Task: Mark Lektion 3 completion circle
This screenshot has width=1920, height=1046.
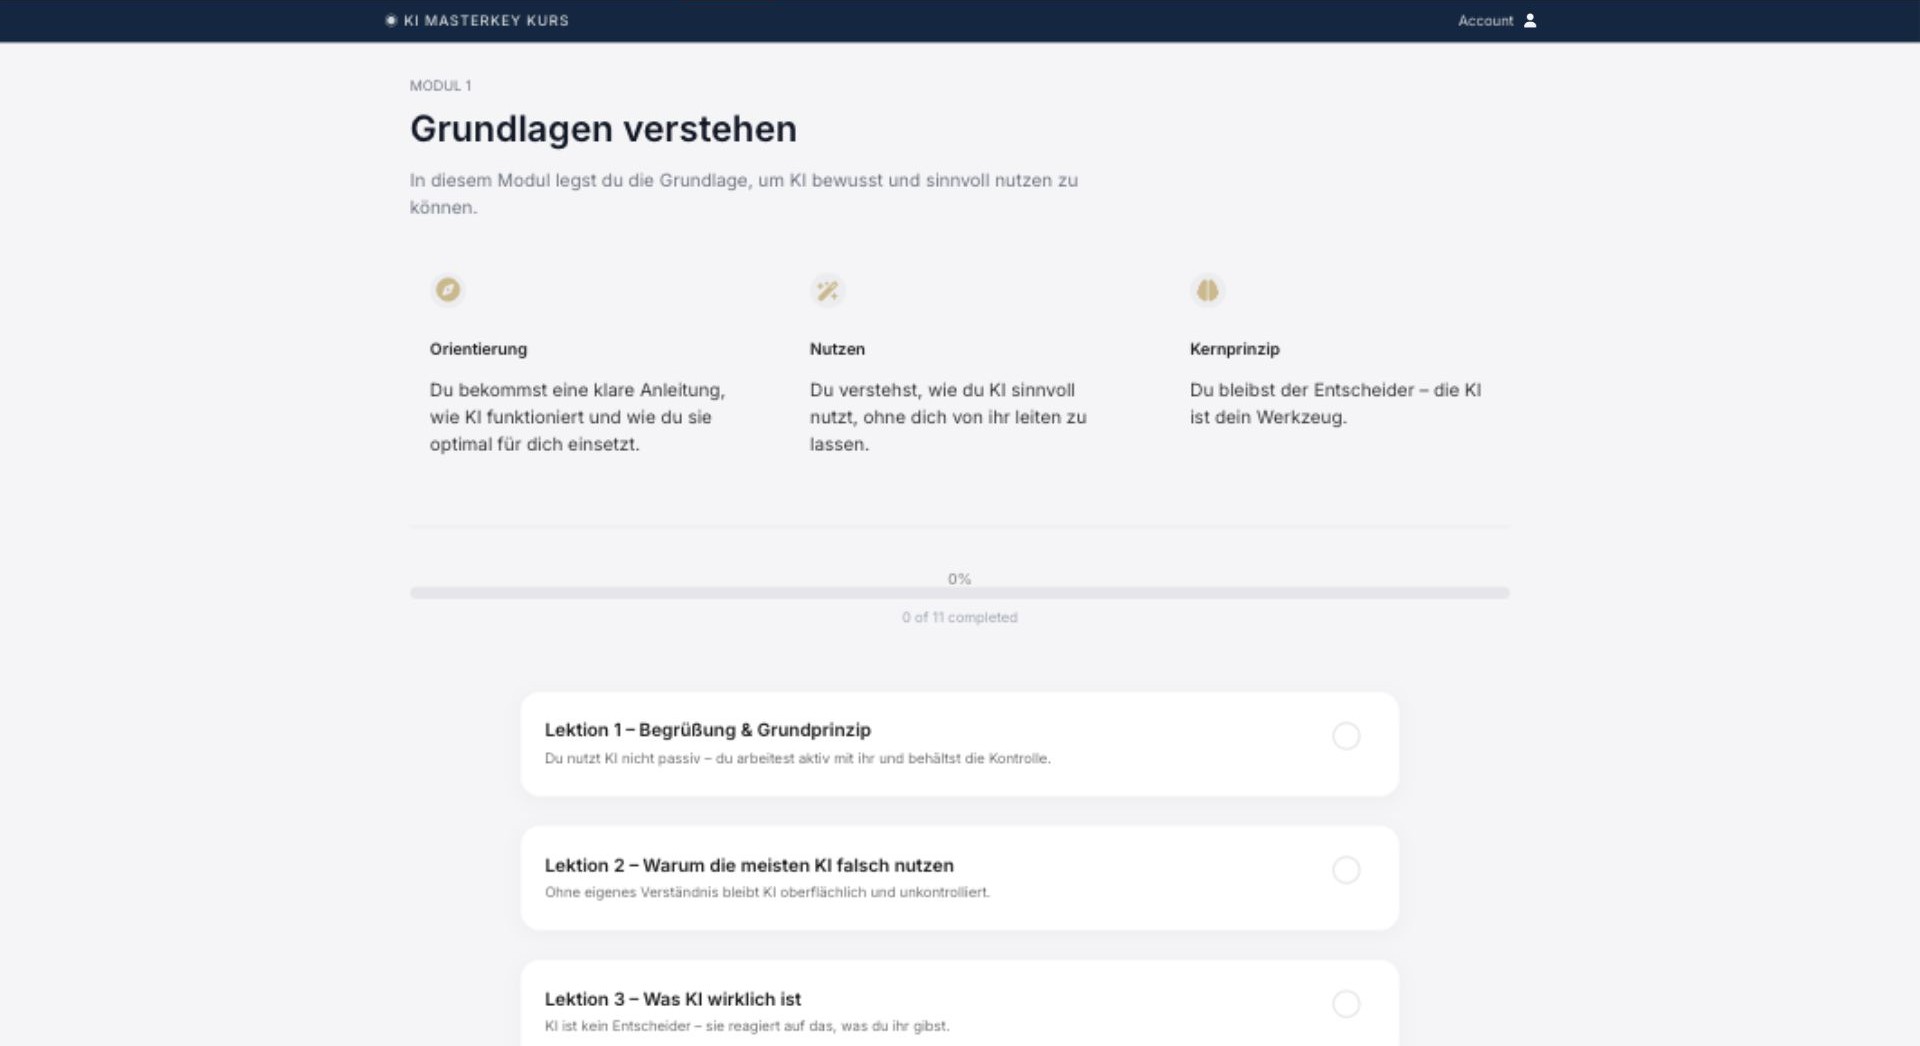Action: [x=1346, y=1004]
